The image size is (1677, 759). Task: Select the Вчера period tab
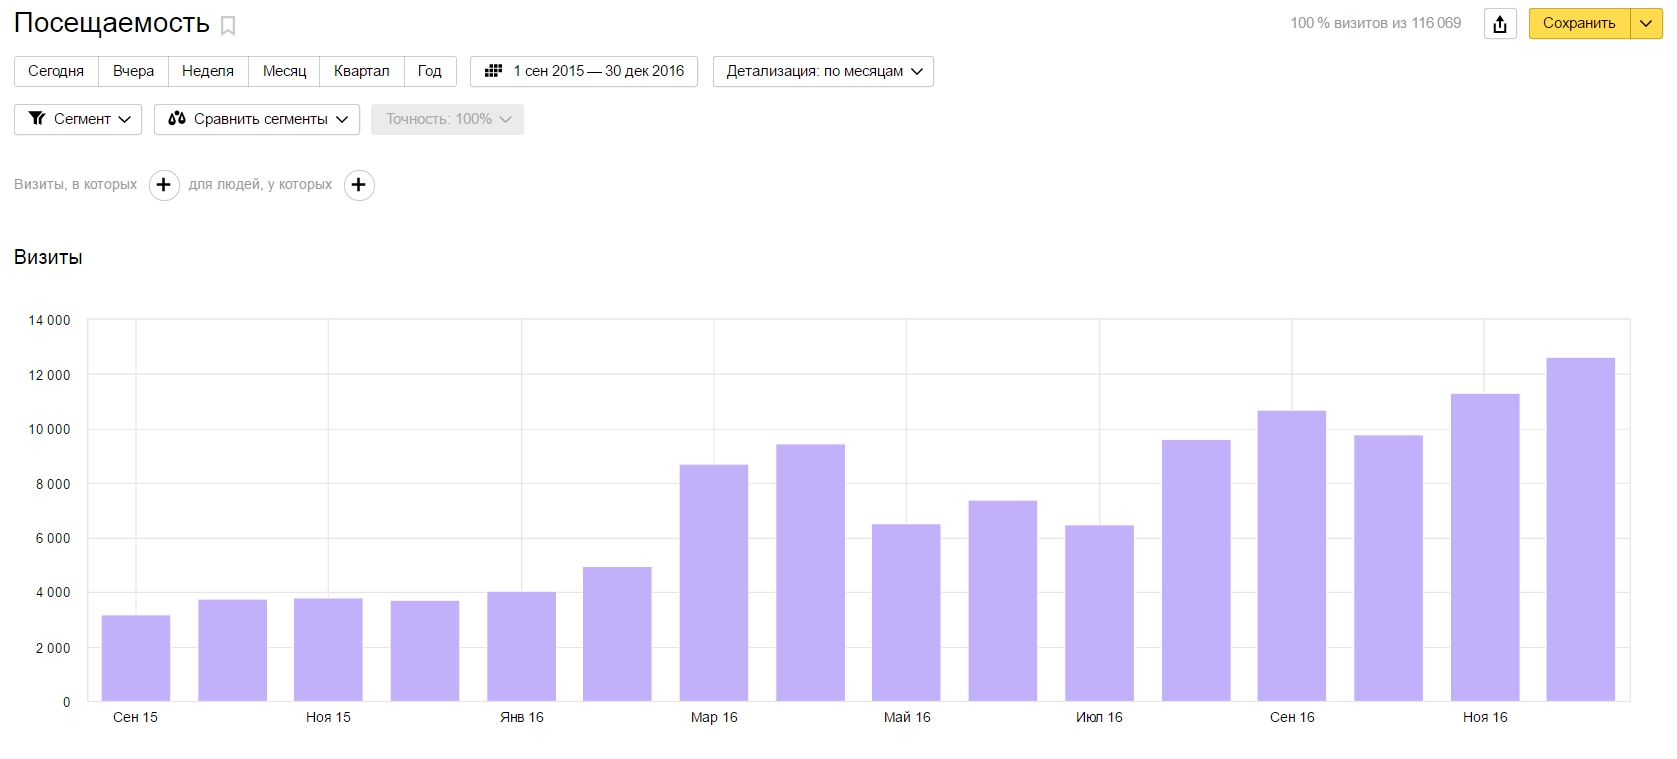(x=133, y=71)
